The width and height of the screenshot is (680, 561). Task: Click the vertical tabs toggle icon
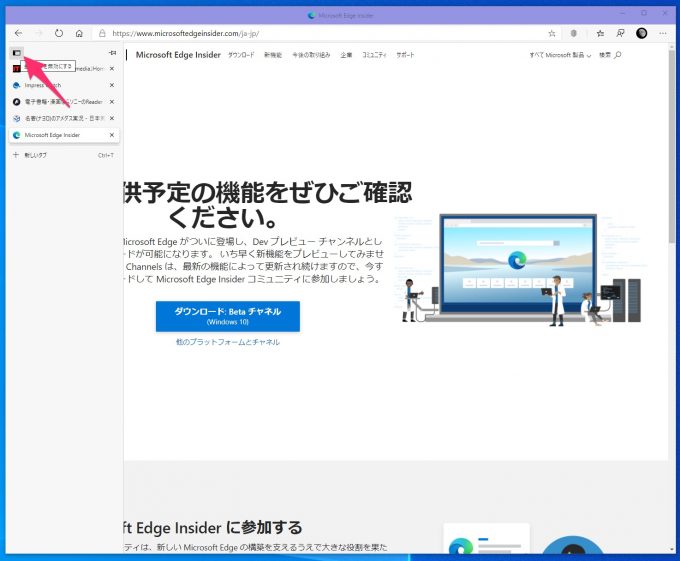16,53
